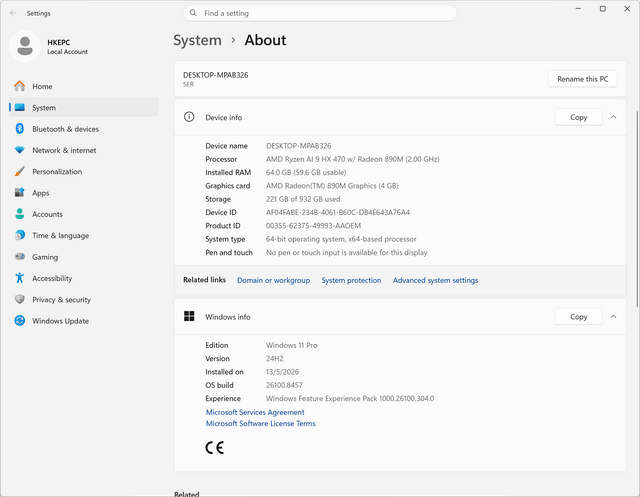Open Privacy & security settings
Viewport: 640px width, 497px height.
84,299
